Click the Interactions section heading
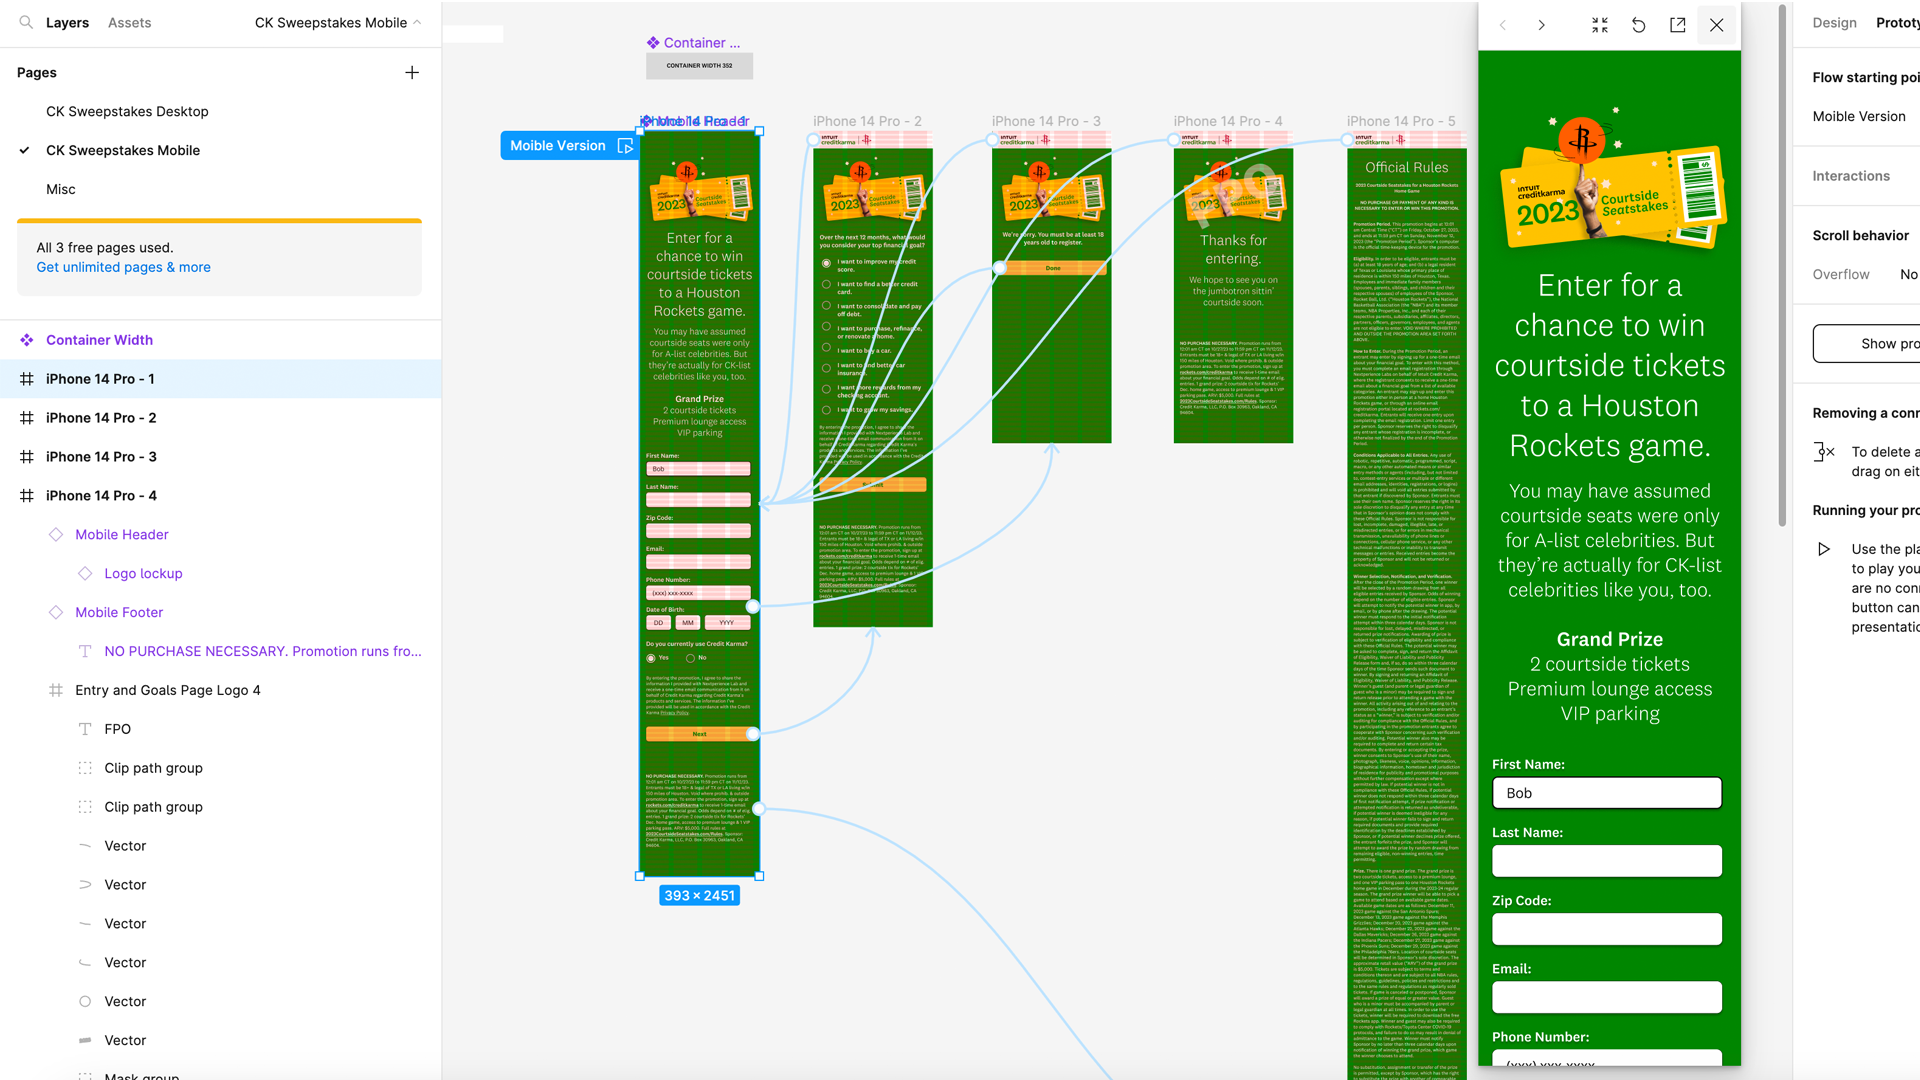The image size is (1920, 1080). pyautogui.click(x=1851, y=176)
